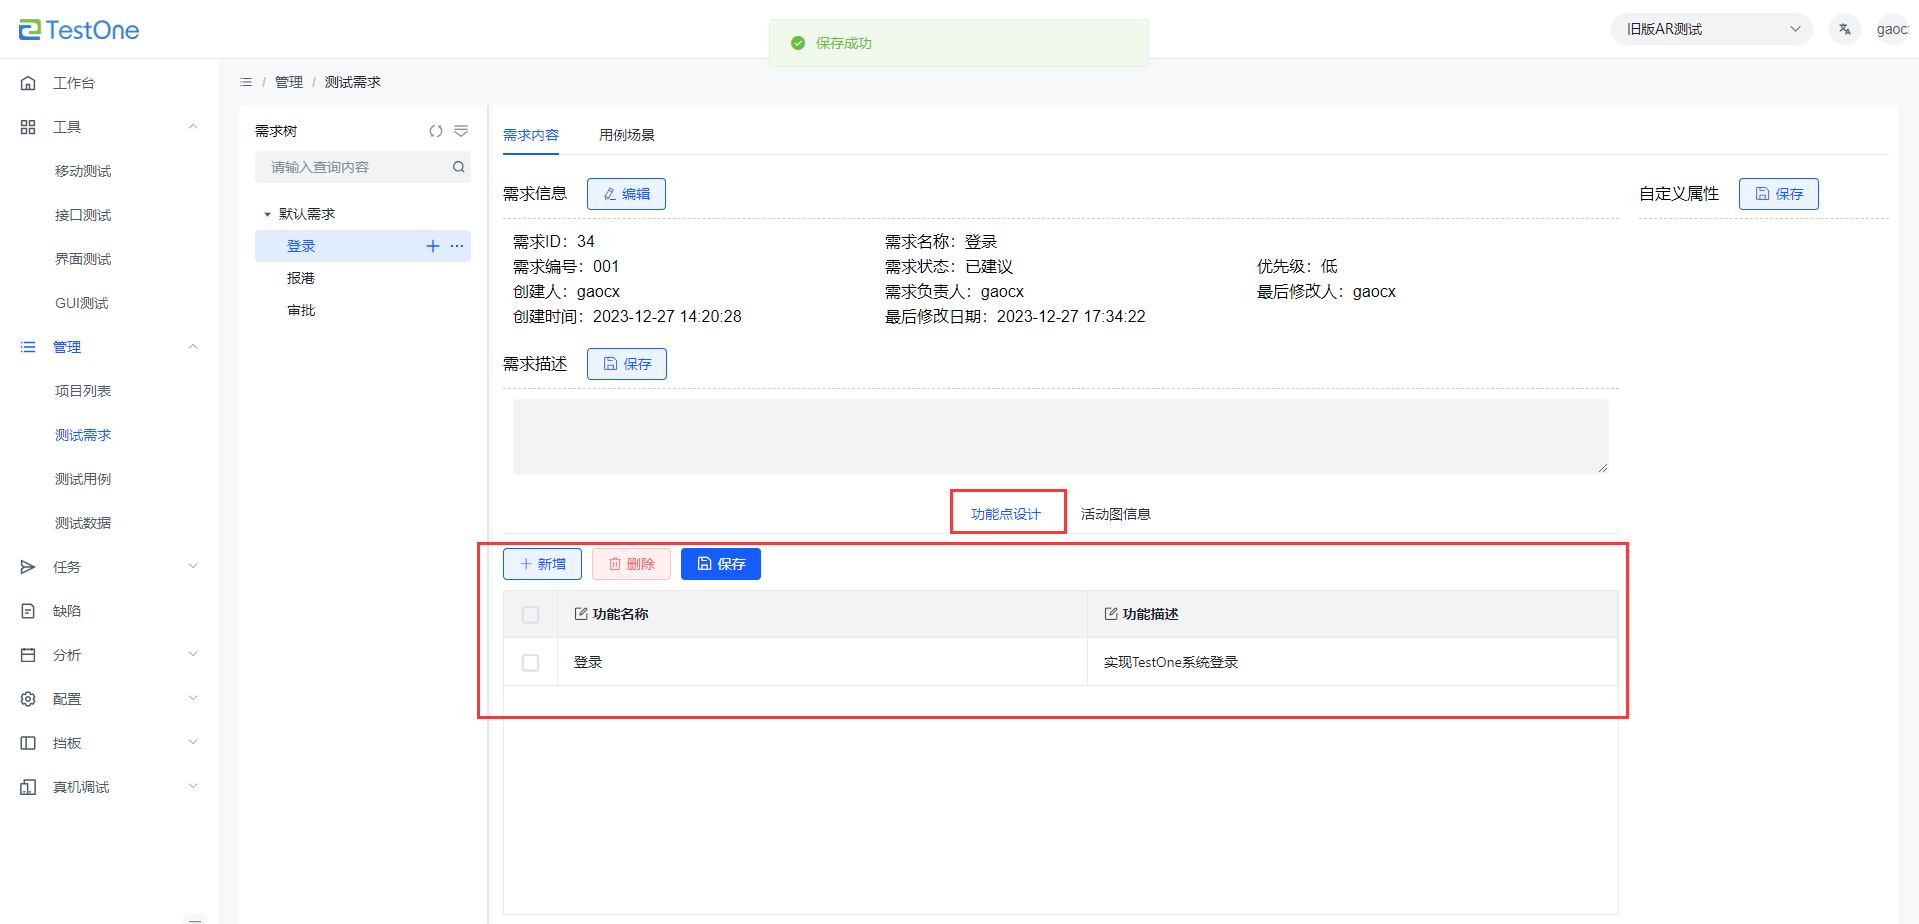The image size is (1919, 924).
Task: Click the 新增 button to add a function
Action: [542, 564]
